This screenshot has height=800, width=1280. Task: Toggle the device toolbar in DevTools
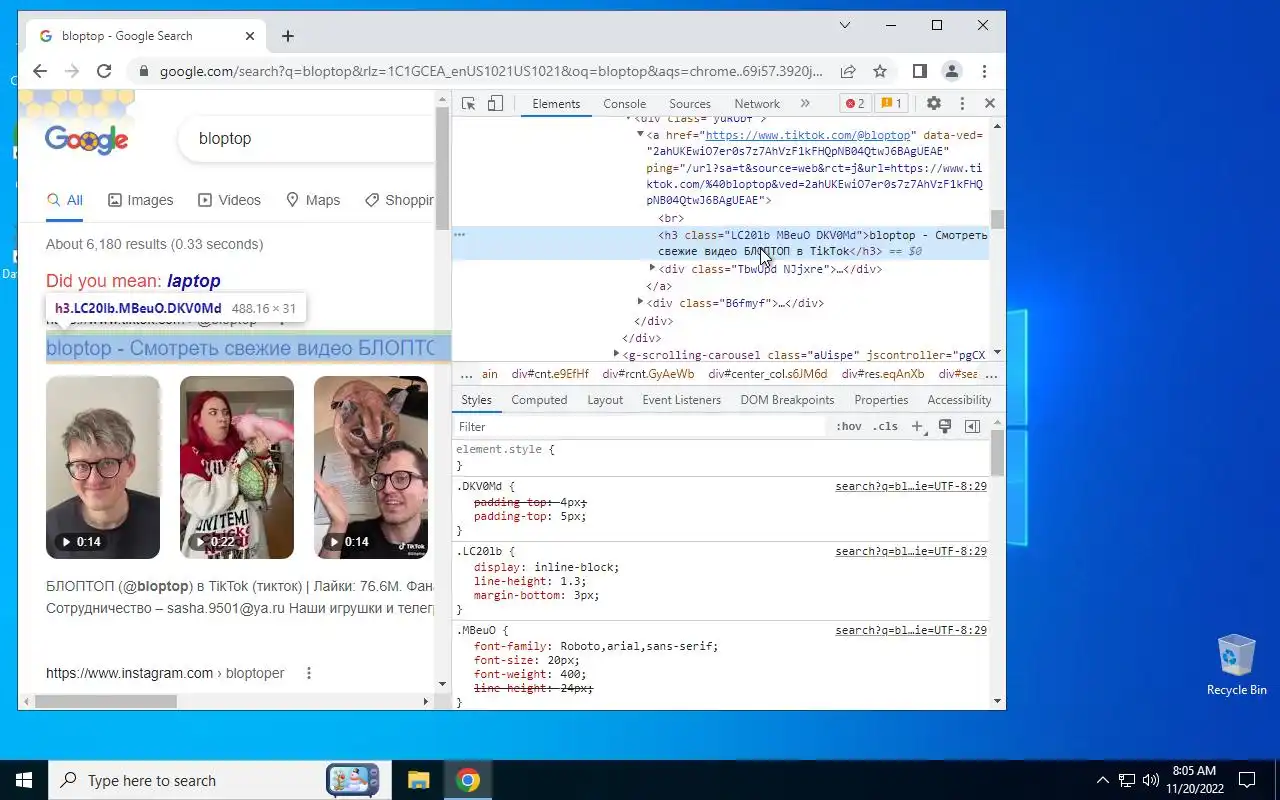click(x=495, y=103)
